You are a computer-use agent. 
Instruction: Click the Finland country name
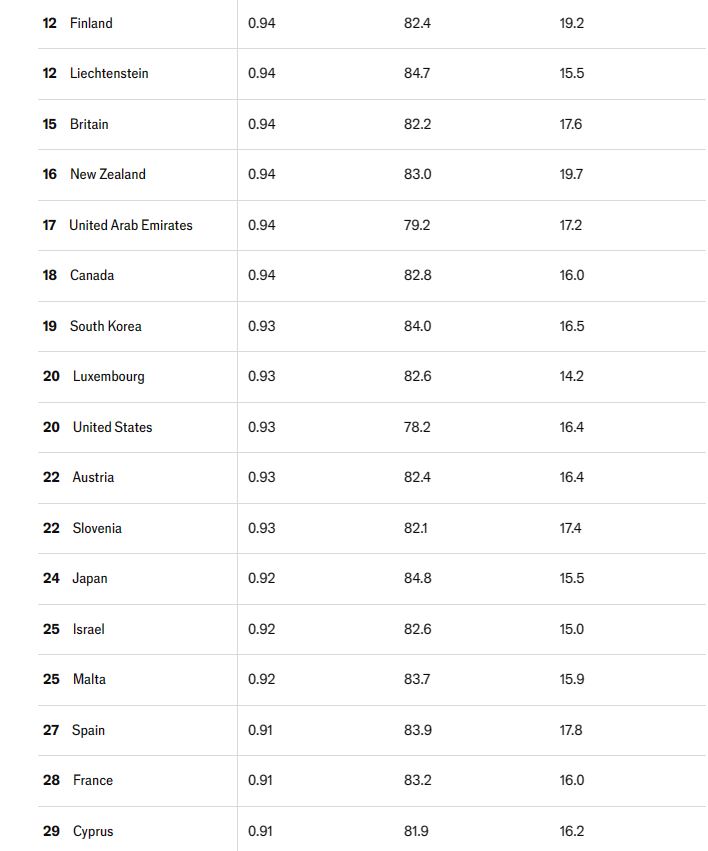pos(91,23)
